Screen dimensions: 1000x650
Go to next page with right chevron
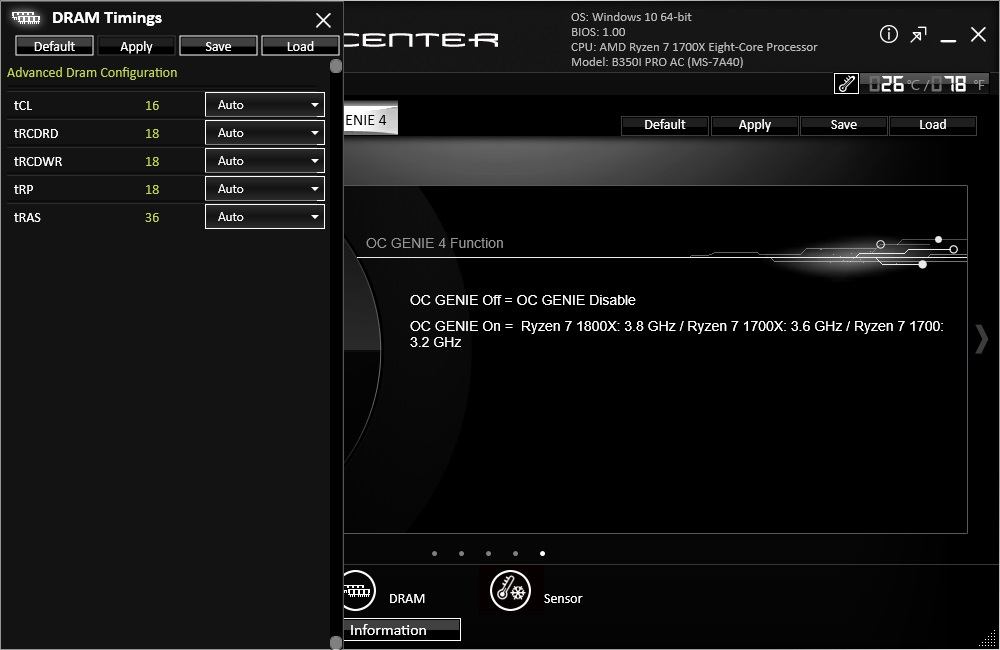point(982,338)
